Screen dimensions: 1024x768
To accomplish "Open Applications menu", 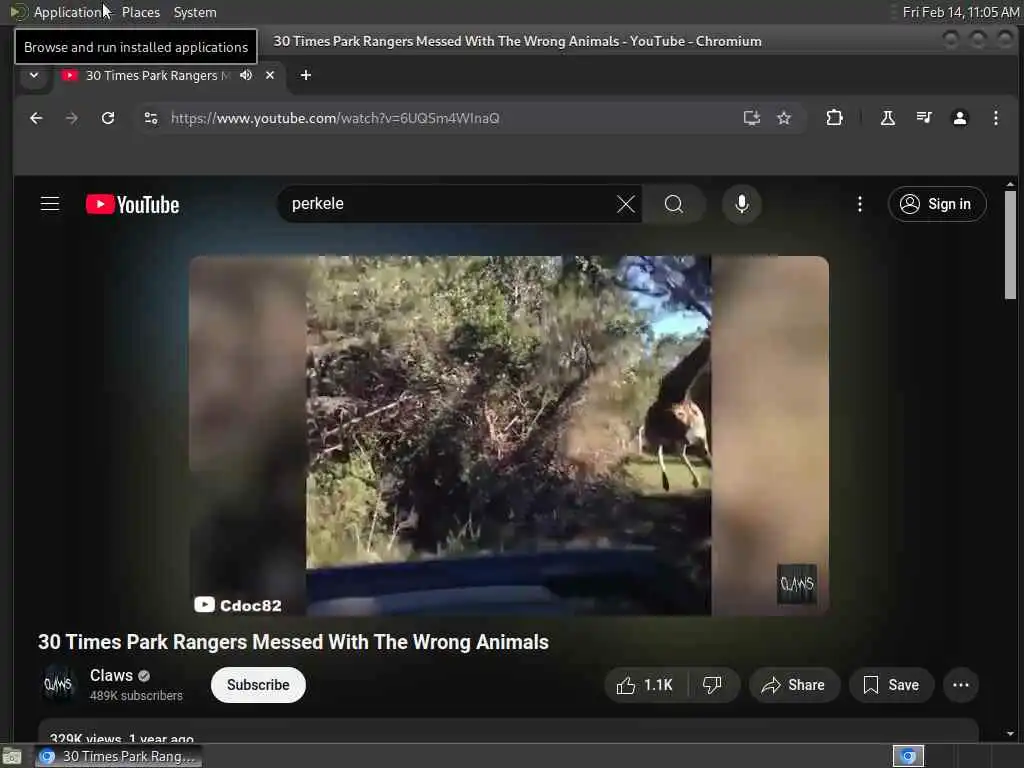I will click(x=59, y=12).
